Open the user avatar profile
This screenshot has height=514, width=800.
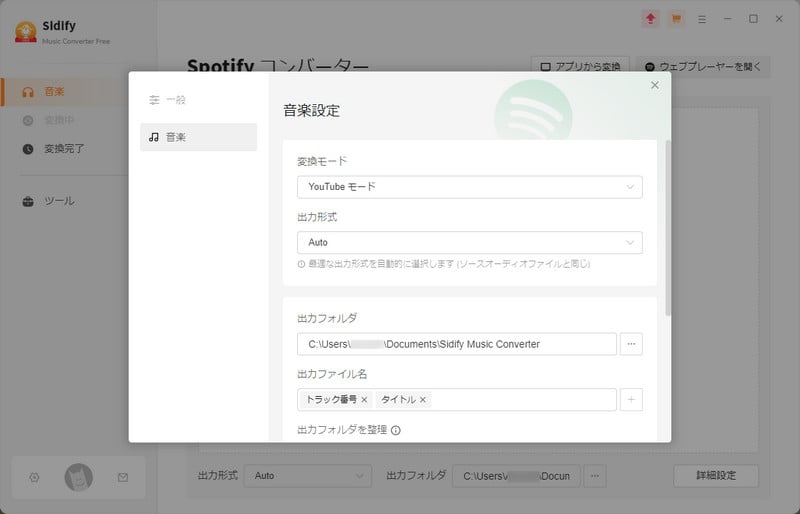point(79,477)
